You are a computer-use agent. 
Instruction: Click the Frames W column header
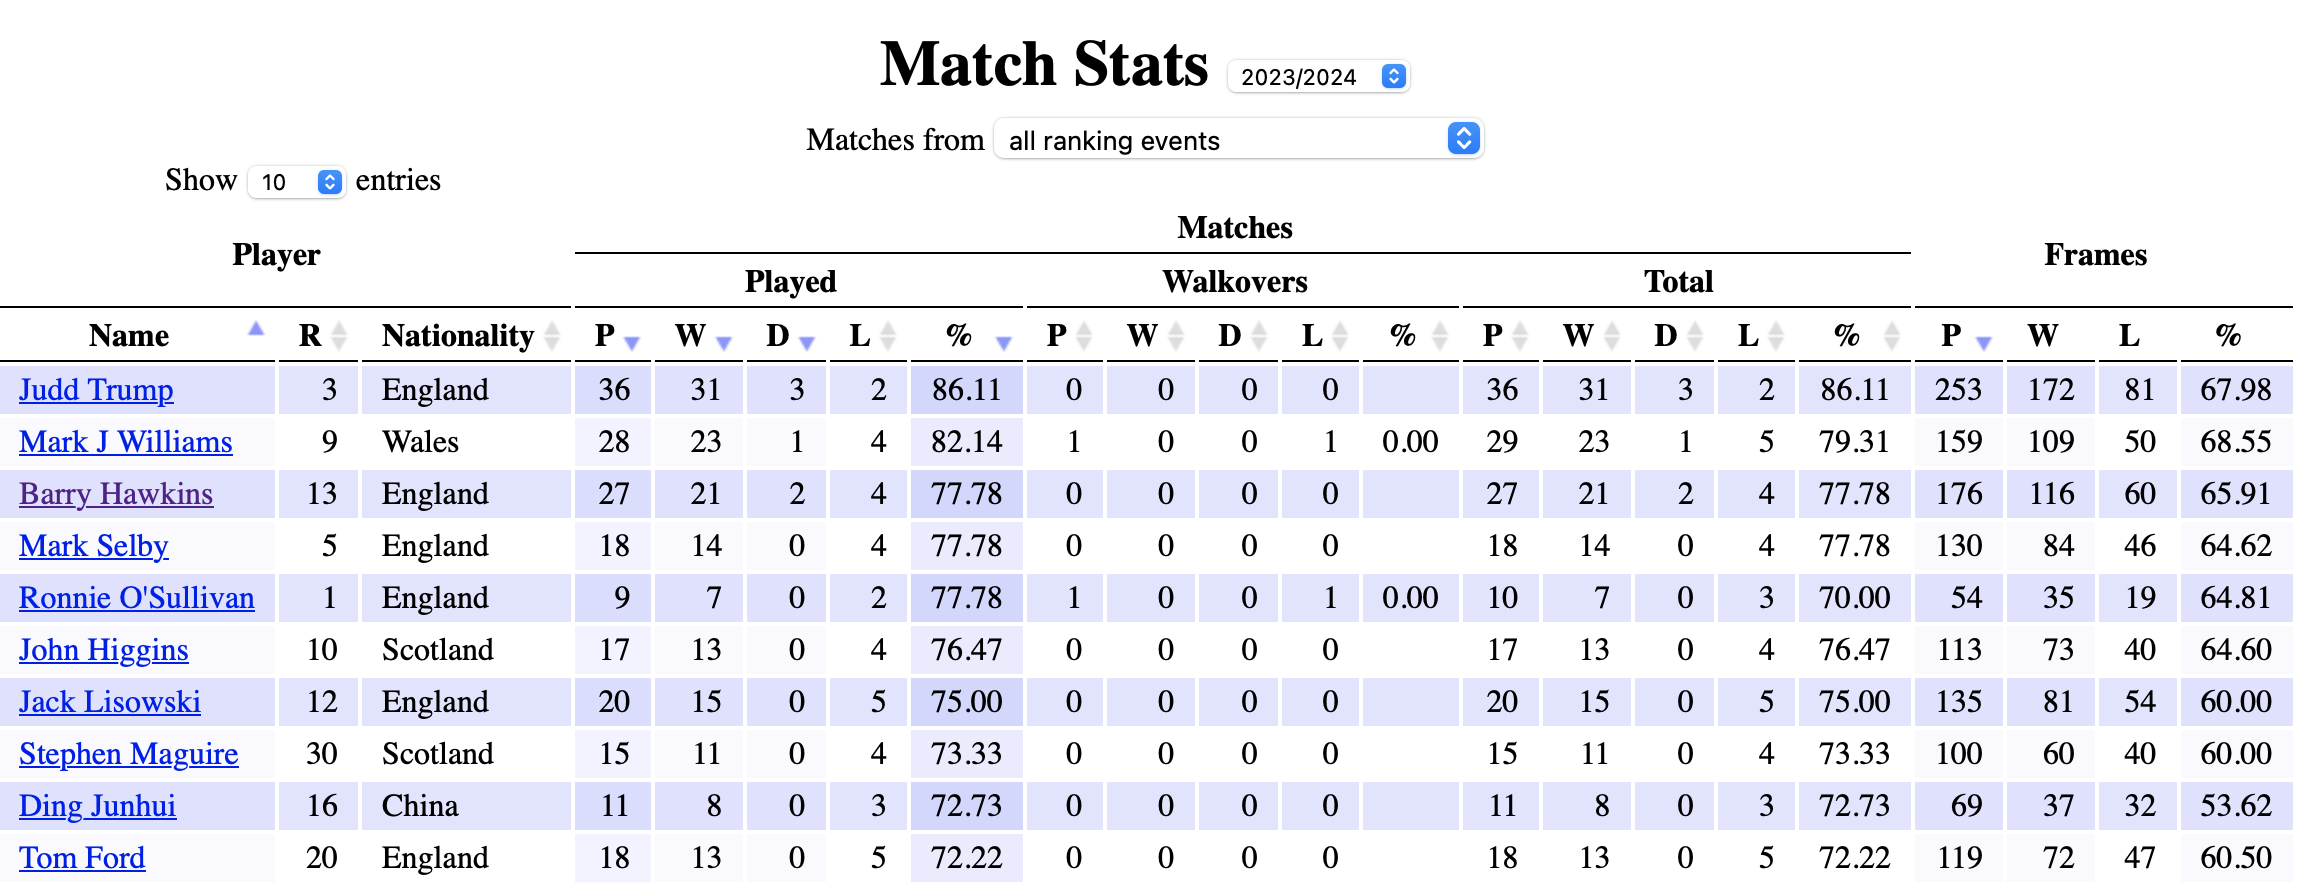coord(2042,336)
